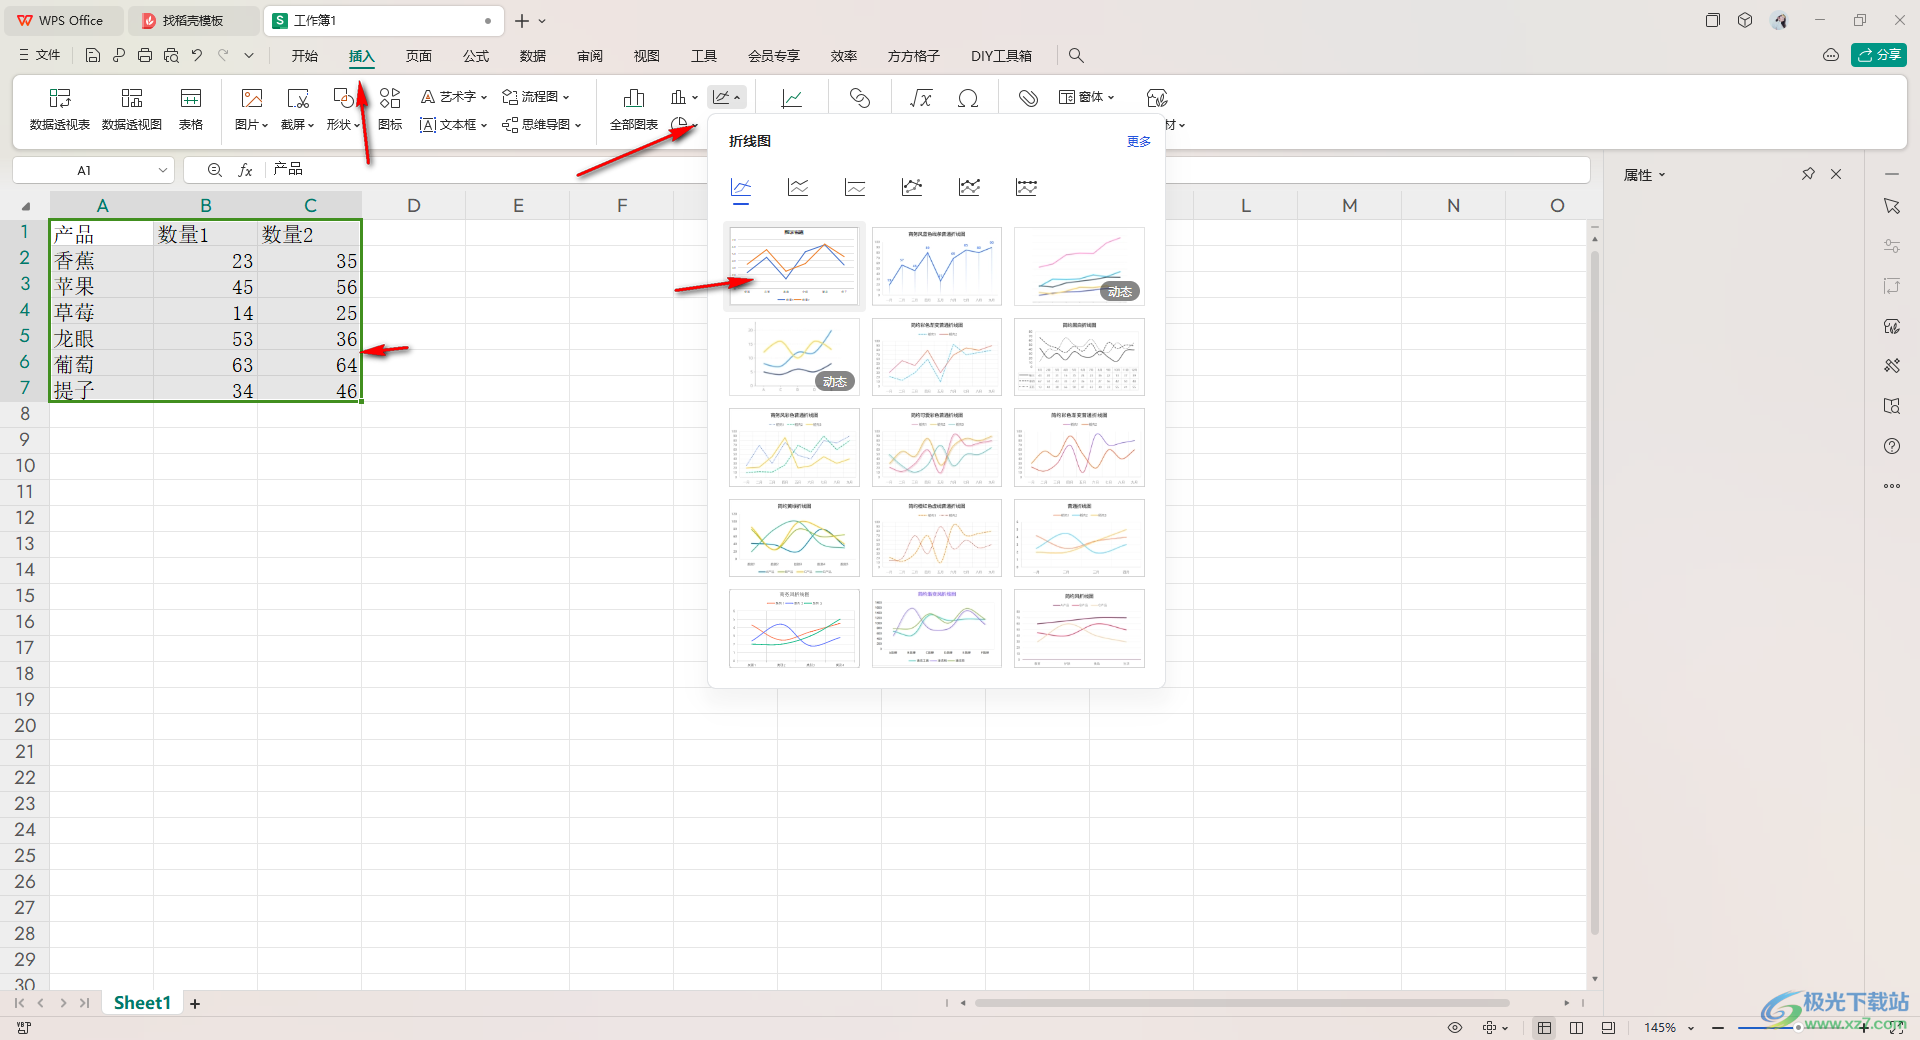Click the zoom magnifier beside fx
Screen dimensions: 1920x1040
click(x=214, y=170)
